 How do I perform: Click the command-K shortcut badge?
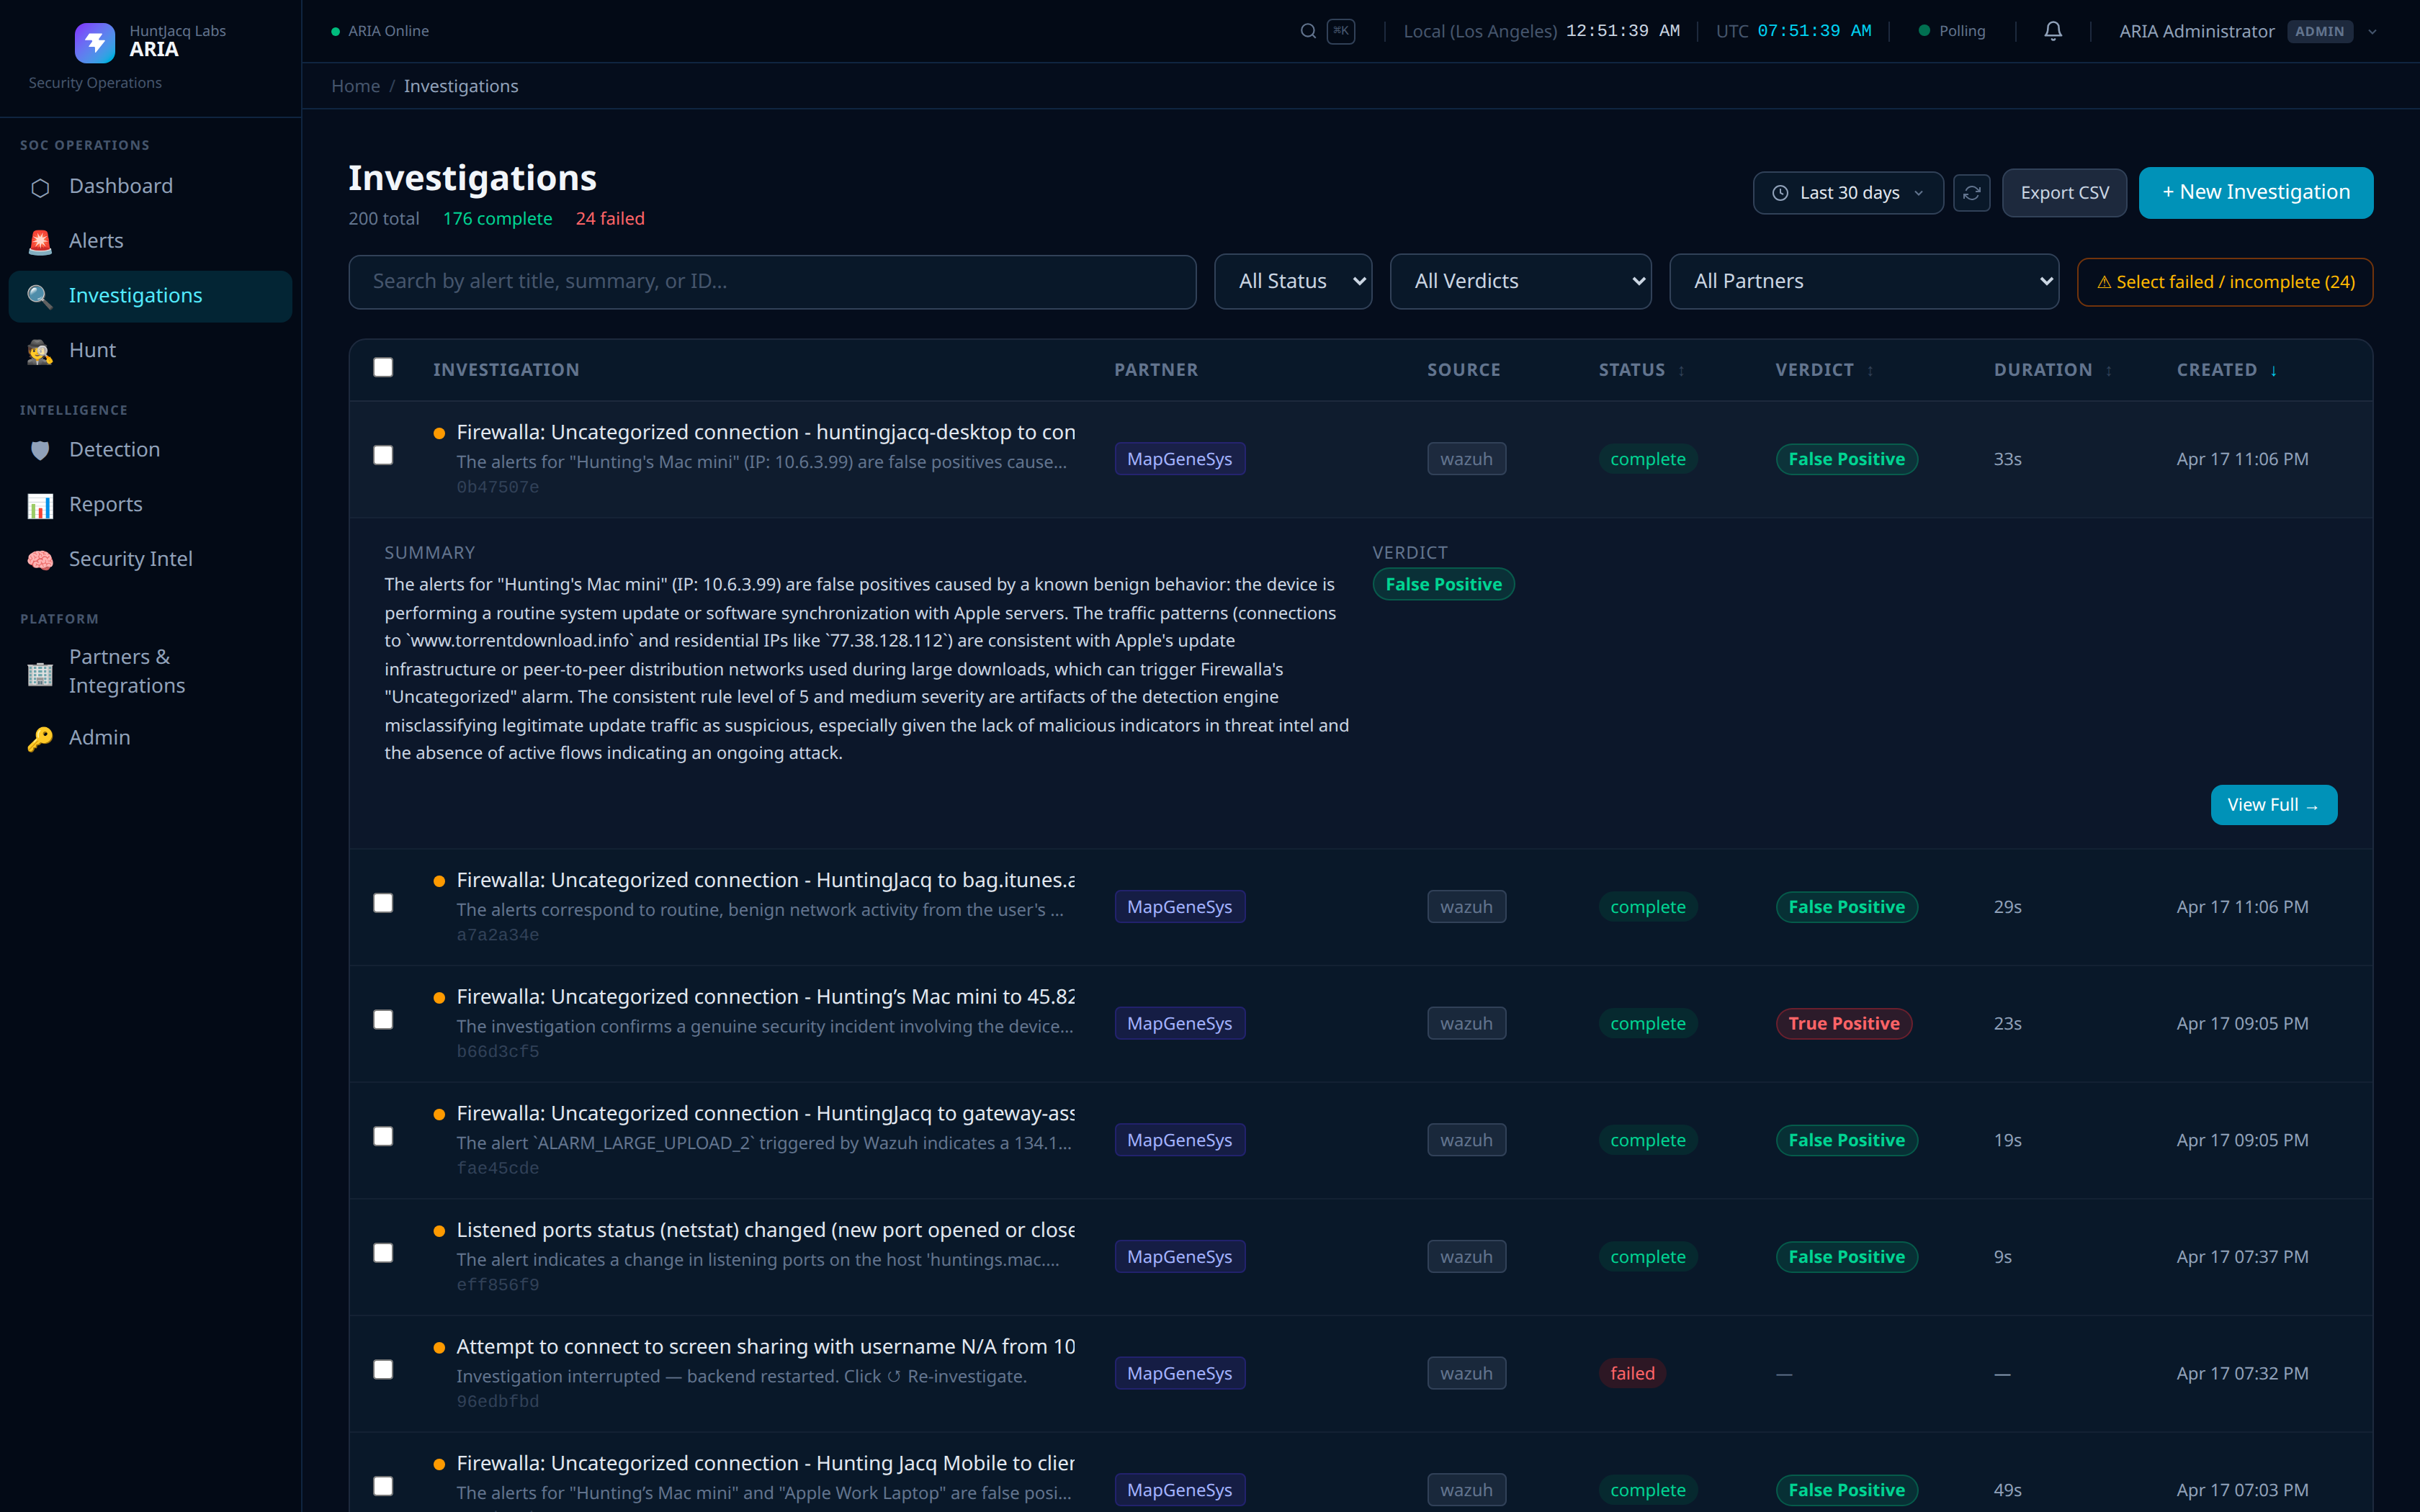[x=1341, y=31]
